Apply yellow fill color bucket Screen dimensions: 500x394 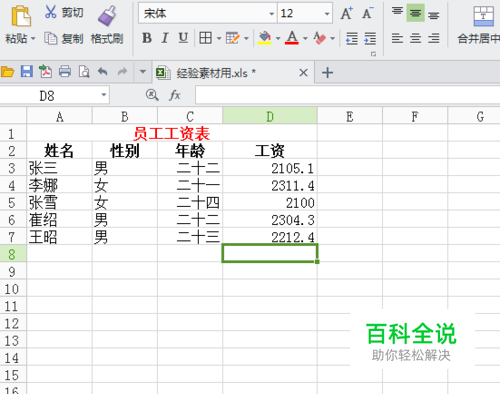click(x=265, y=38)
